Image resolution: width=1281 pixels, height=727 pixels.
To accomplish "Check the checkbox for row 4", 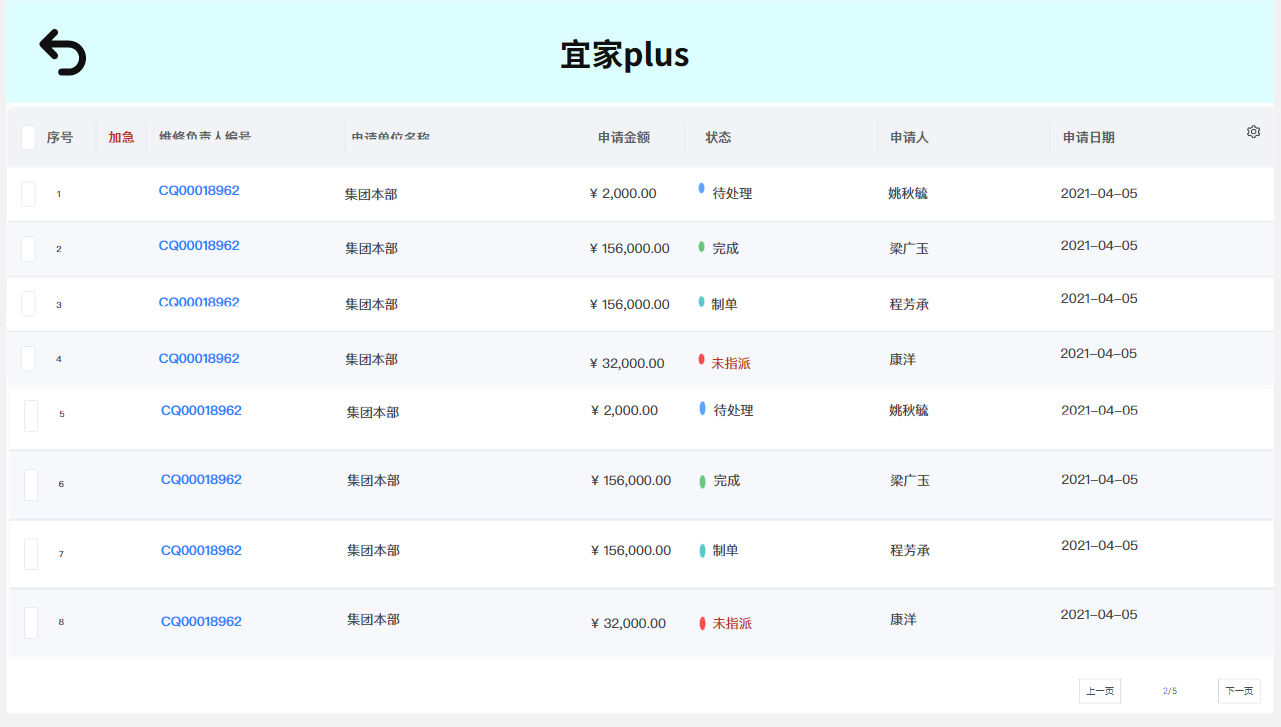I will (x=28, y=359).
